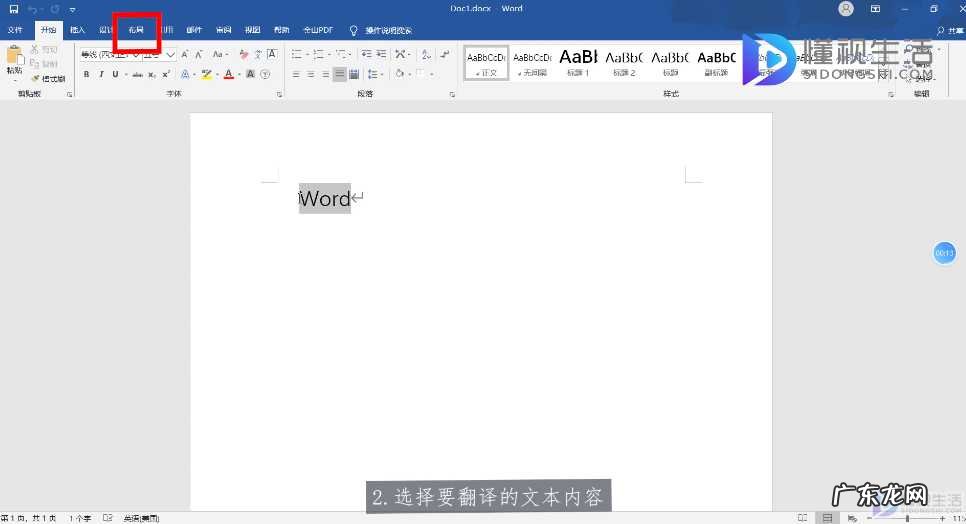Toggle bold formatting
The width and height of the screenshot is (966, 524).
pyautogui.click(x=86, y=75)
